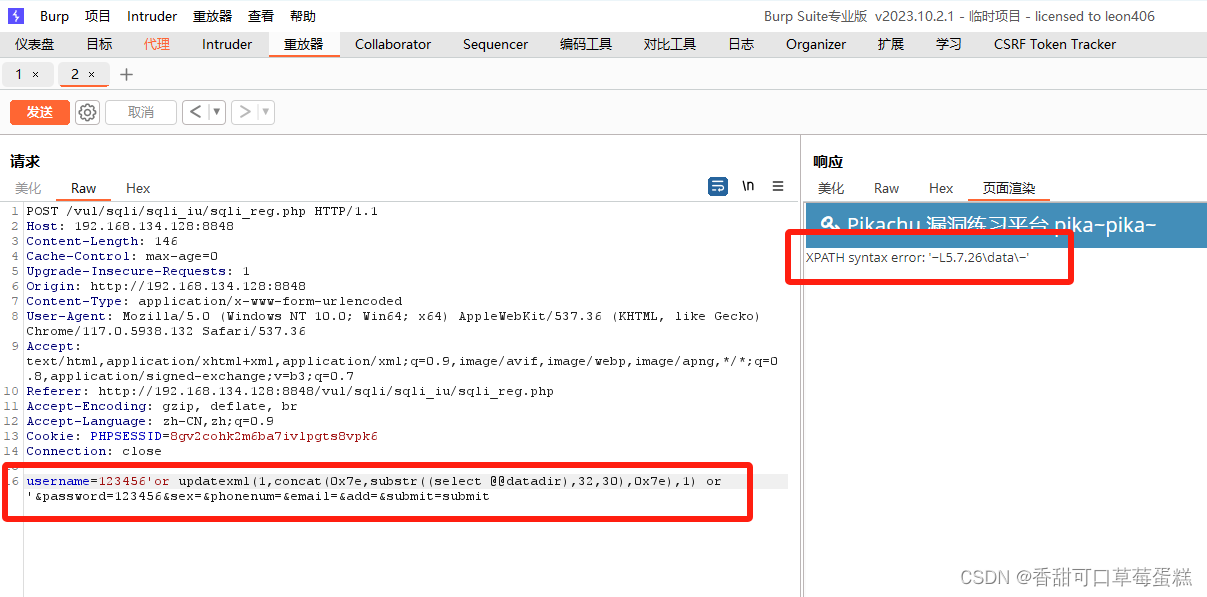Click the Content-Type header line
The image size is (1207, 597).
[x=214, y=301]
